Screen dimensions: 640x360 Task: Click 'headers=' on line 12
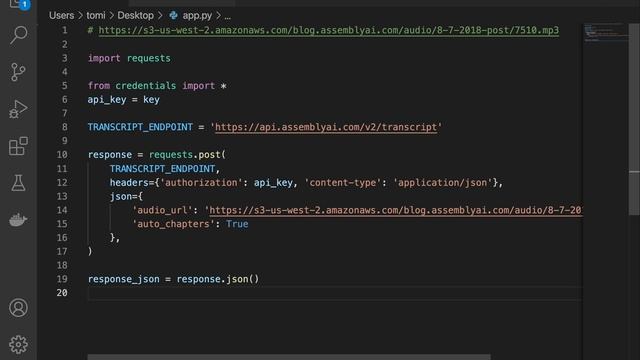[x=132, y=182]
